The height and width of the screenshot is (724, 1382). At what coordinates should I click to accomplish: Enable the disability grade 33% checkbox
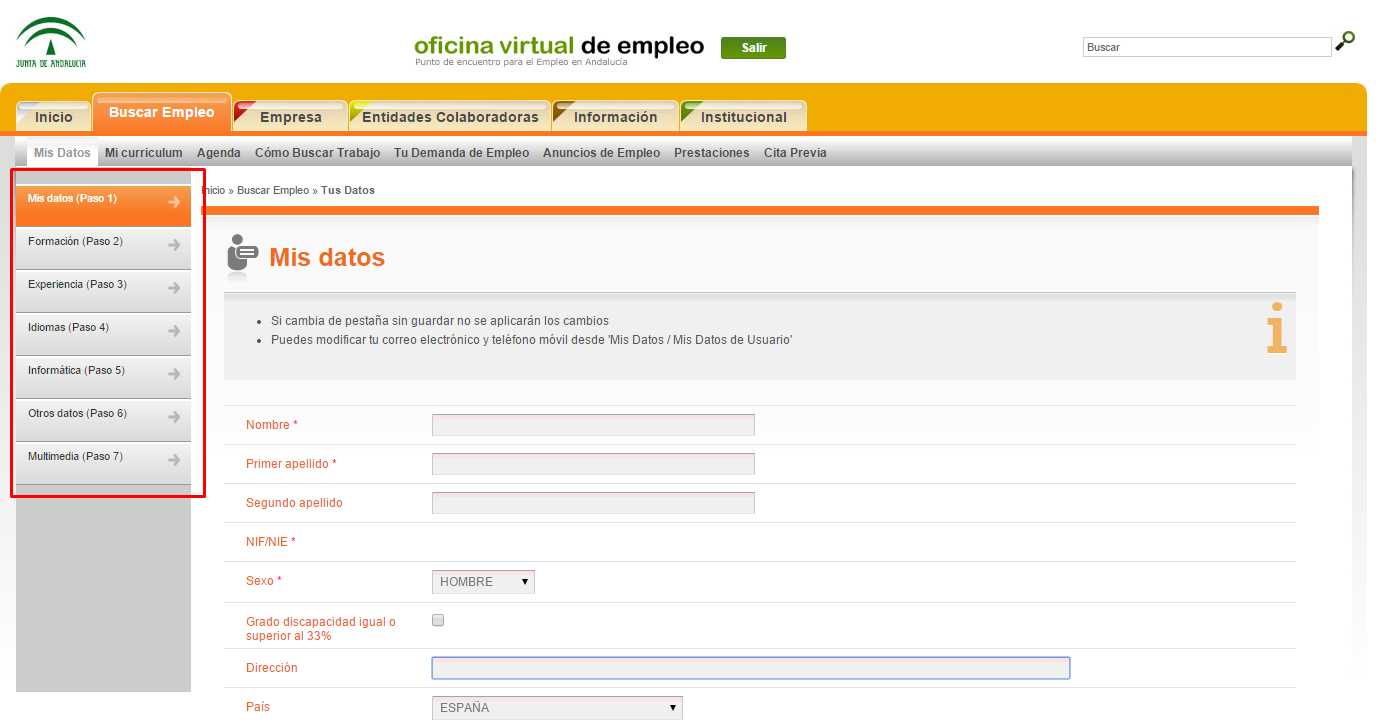437,620
